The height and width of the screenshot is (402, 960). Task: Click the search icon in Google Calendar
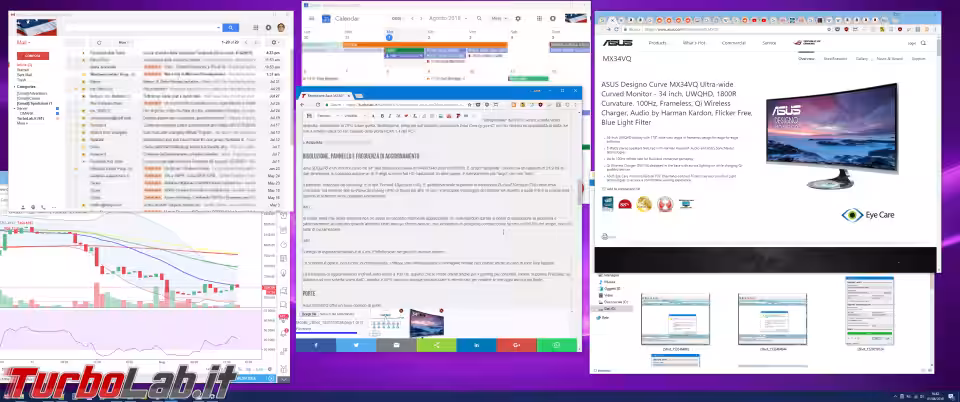point(479,19)
